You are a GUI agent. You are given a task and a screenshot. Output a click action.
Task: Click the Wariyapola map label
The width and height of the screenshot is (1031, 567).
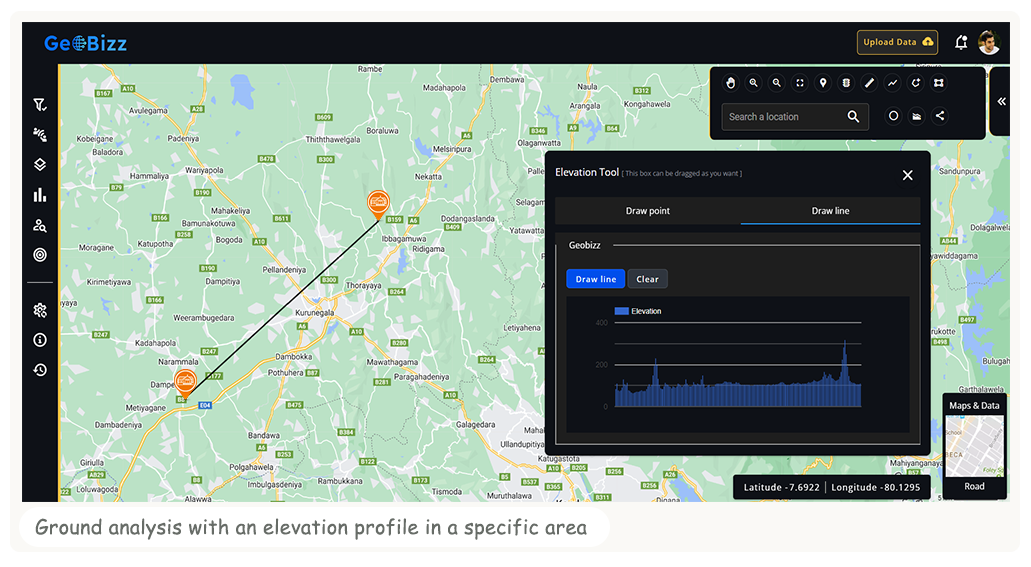pyautogui.click(x=204, y=170)
